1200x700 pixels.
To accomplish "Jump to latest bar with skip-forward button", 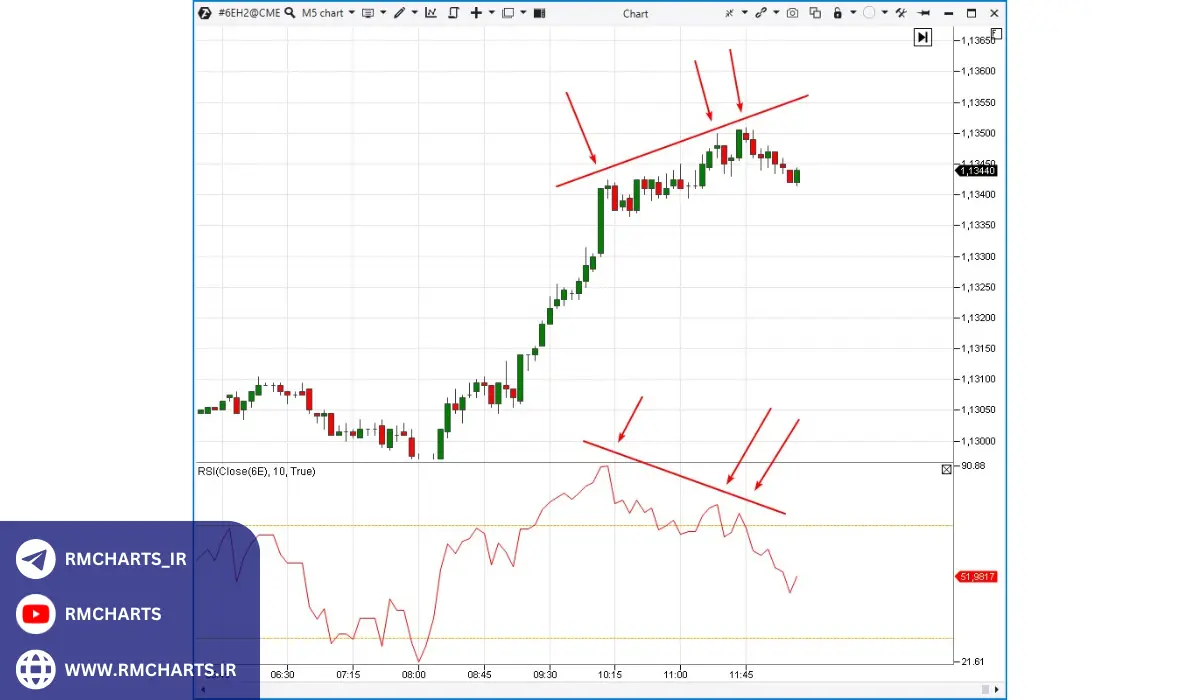I will pos(922,37).
